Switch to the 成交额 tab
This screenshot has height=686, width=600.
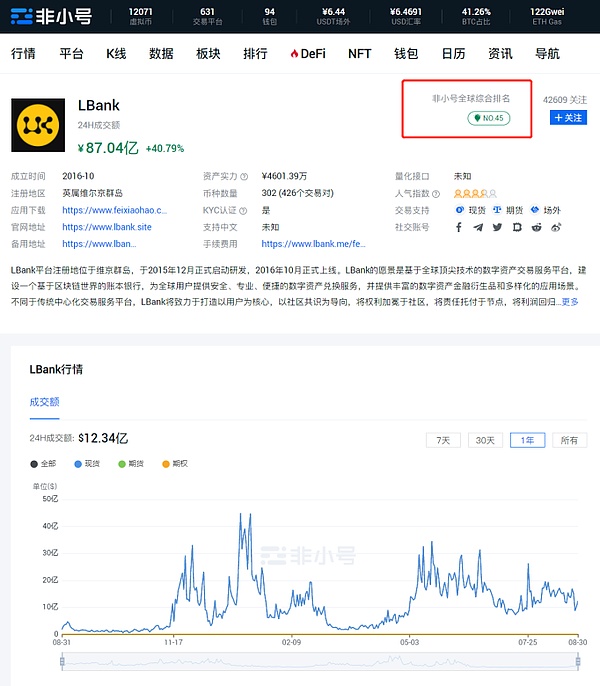coord(45,403)
